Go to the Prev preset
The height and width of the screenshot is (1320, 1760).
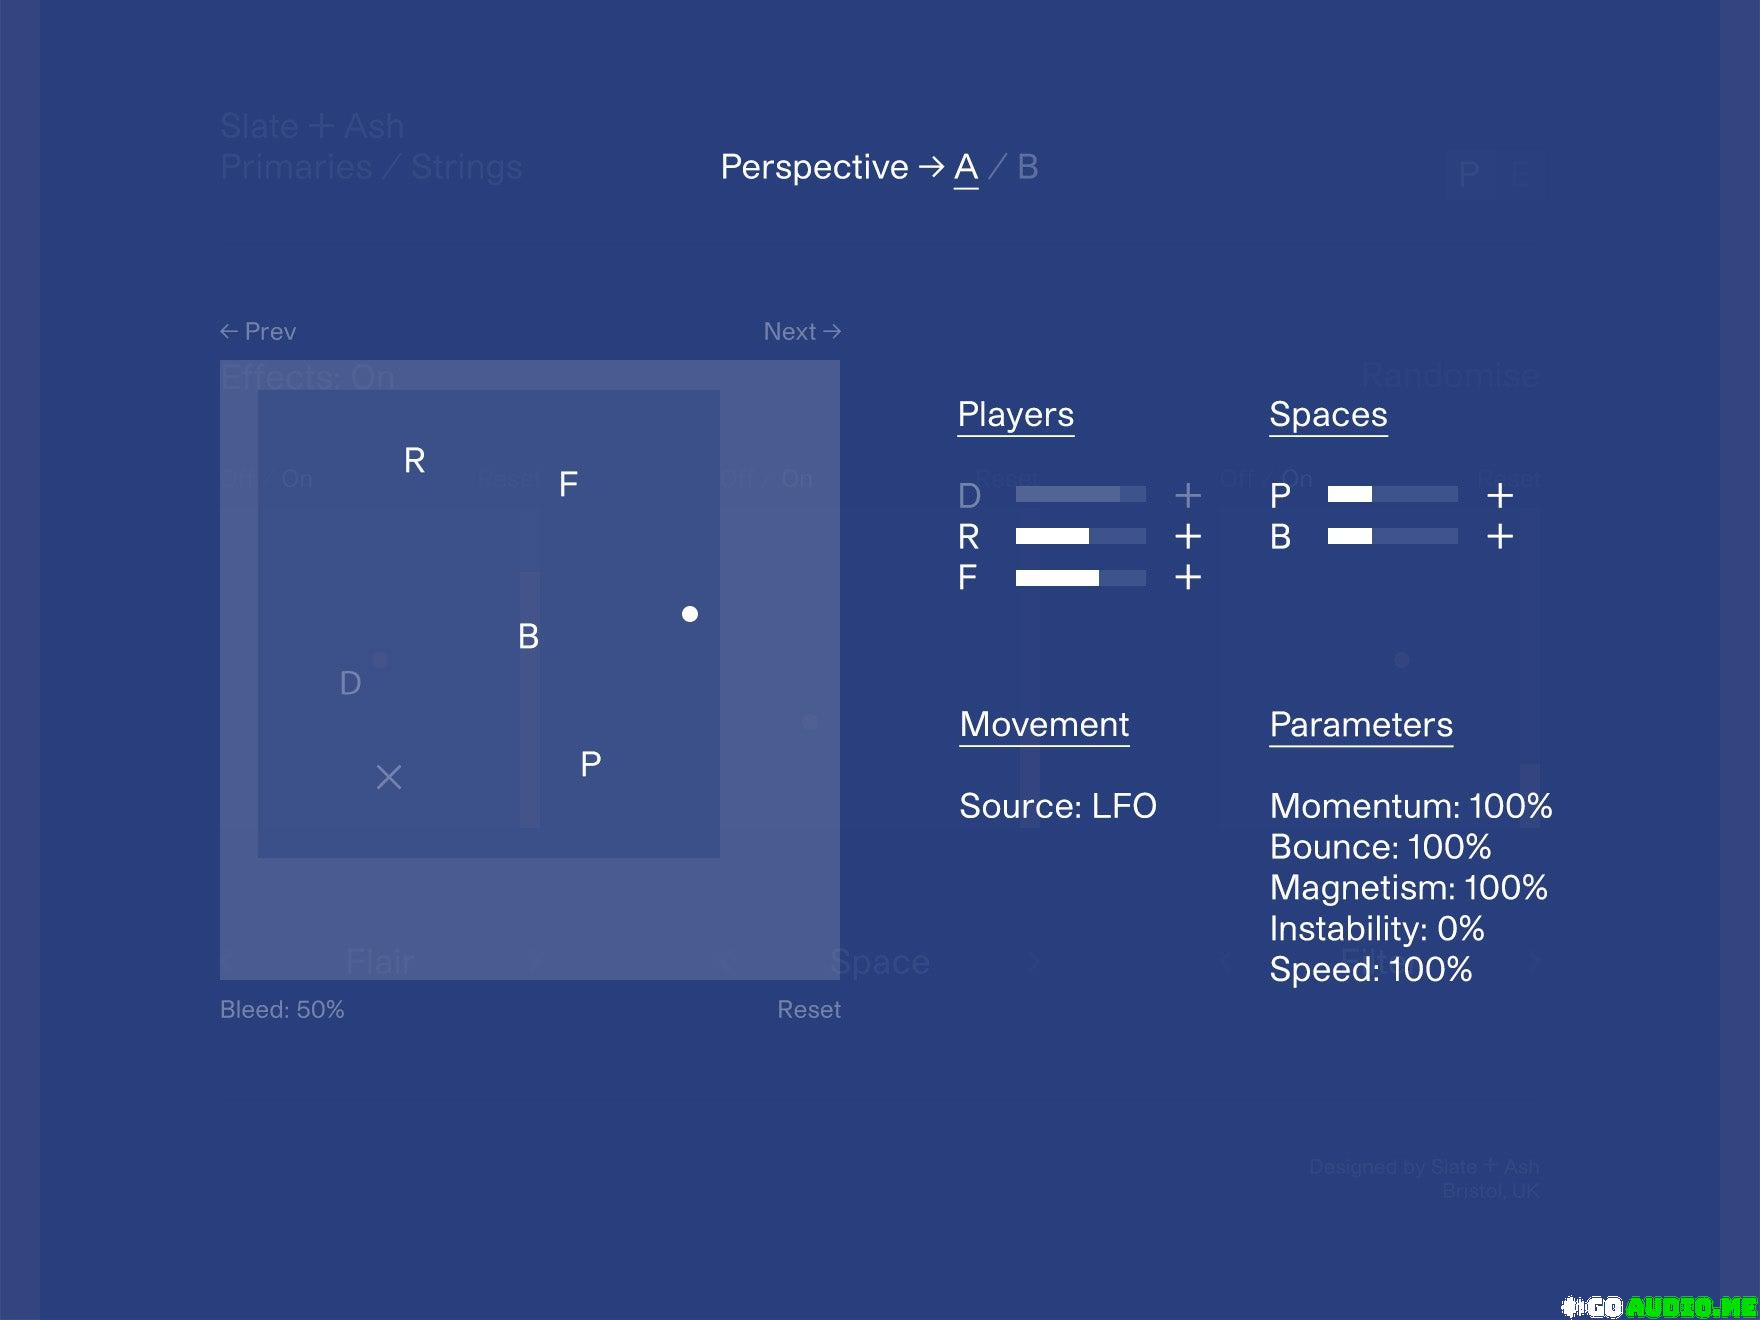tap(258, 331)
